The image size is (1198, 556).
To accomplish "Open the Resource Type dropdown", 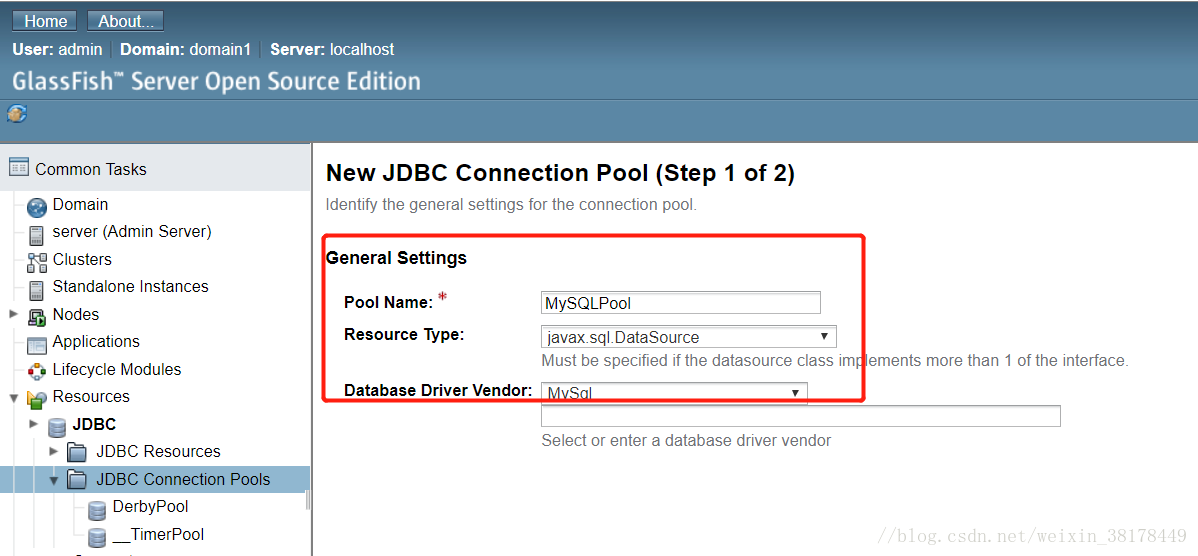I will pos(688,337).
